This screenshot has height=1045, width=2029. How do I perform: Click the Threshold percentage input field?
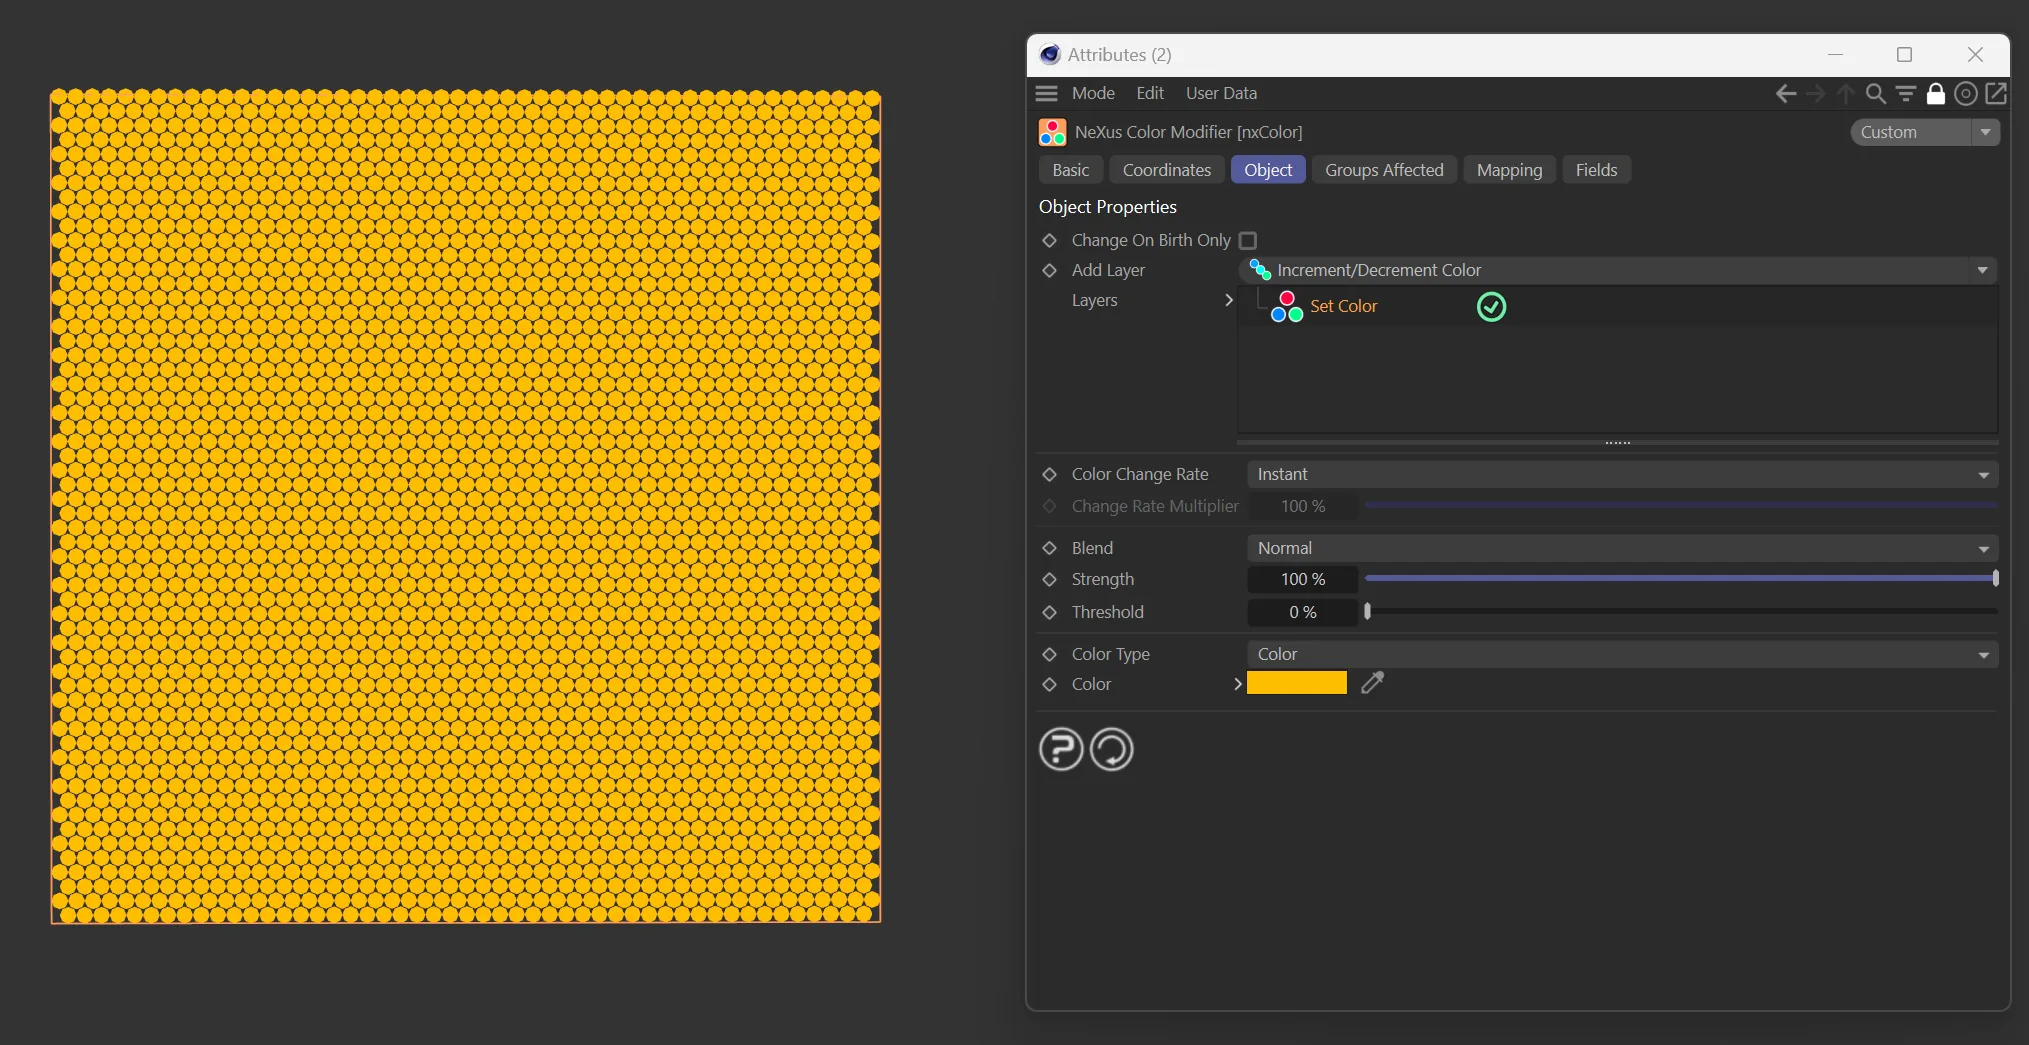(x=1302, y=612)
